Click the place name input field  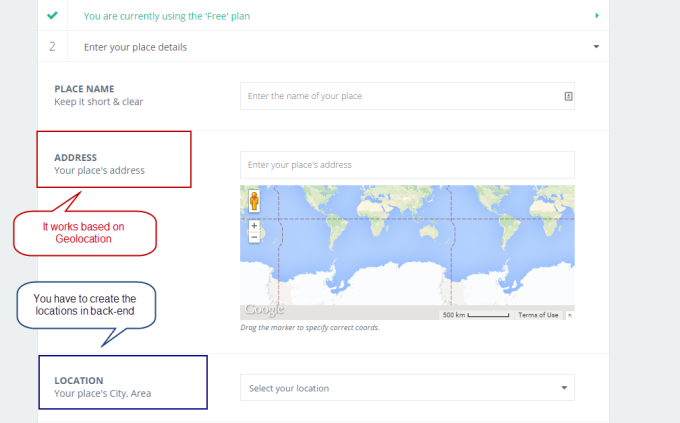400,96
